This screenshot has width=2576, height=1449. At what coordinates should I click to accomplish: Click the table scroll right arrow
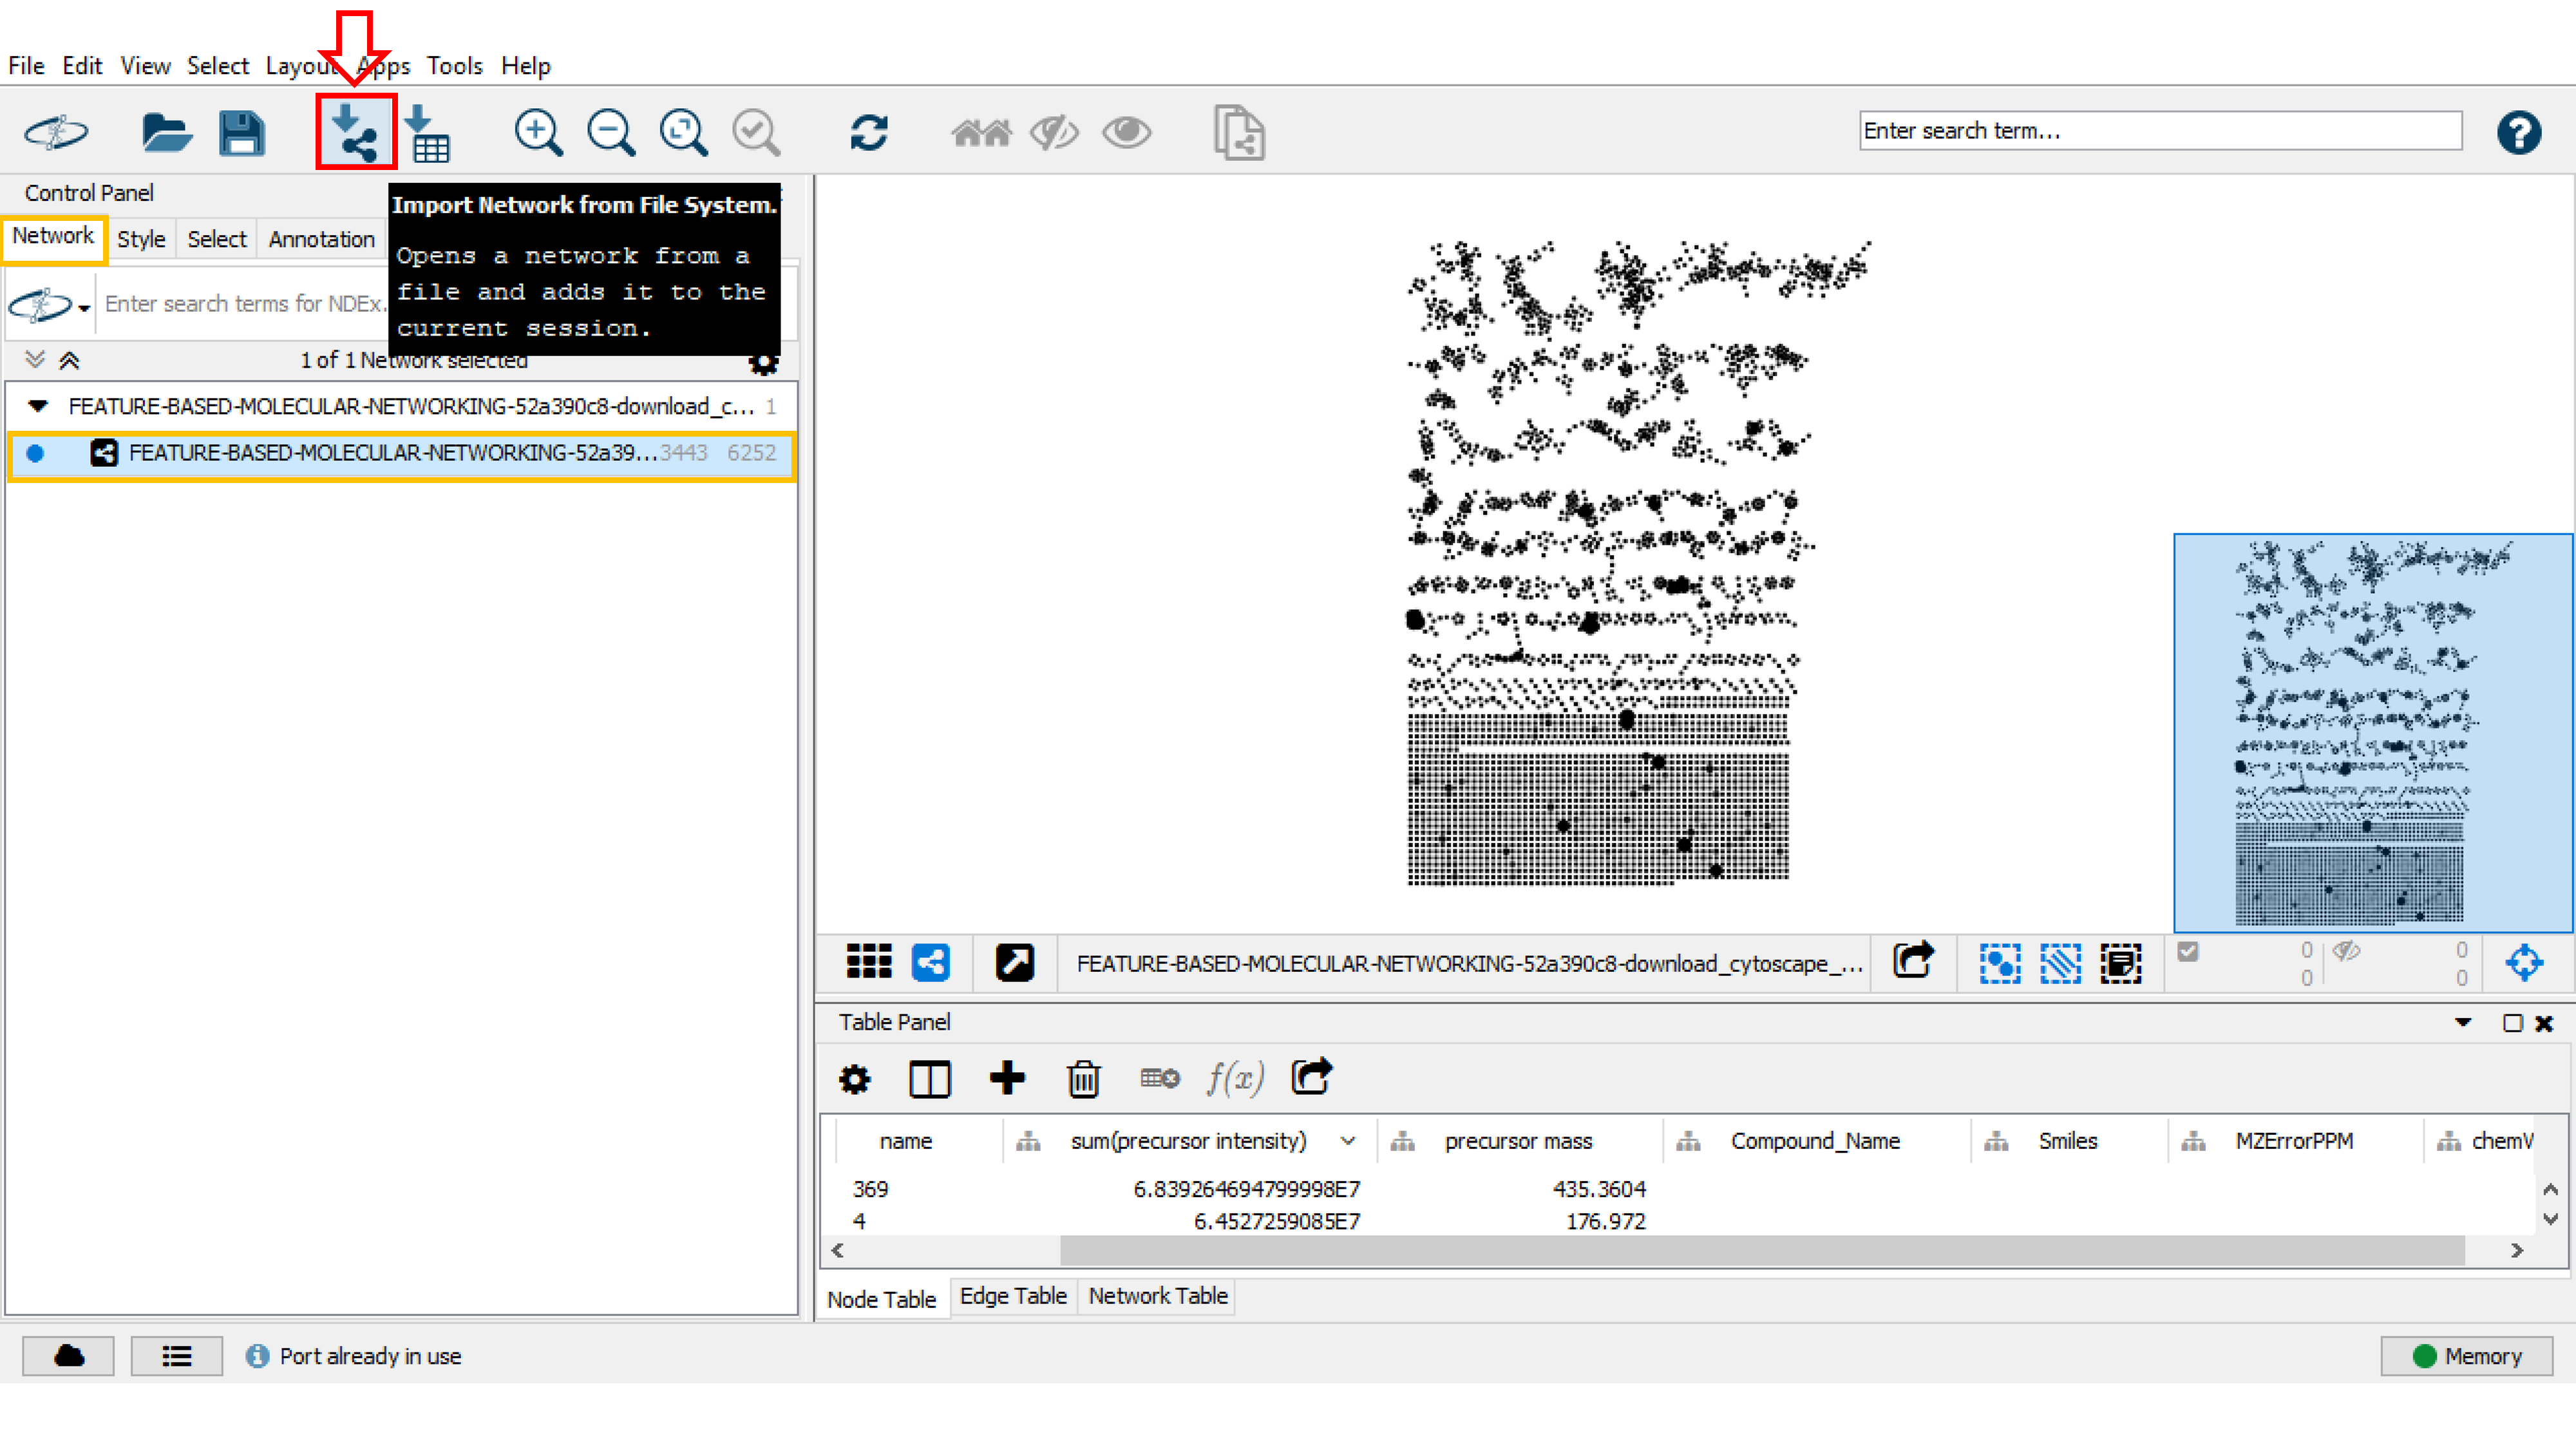[x=2516, y=1250]
